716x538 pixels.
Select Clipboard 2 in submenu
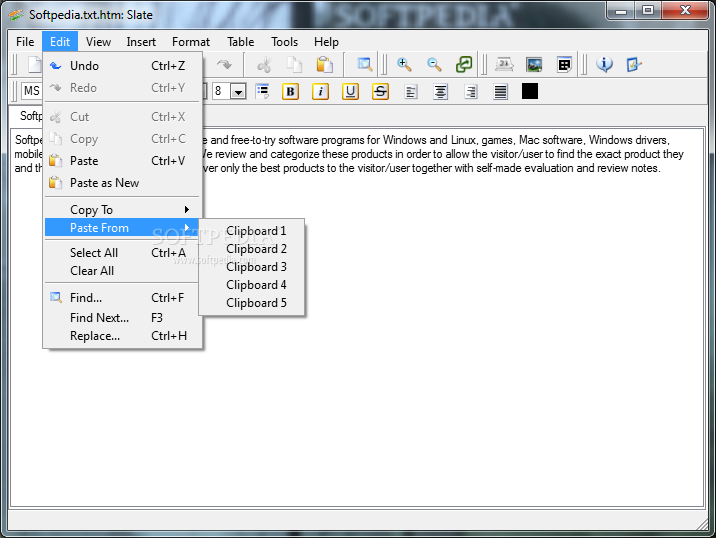click(x=252, y=249)
